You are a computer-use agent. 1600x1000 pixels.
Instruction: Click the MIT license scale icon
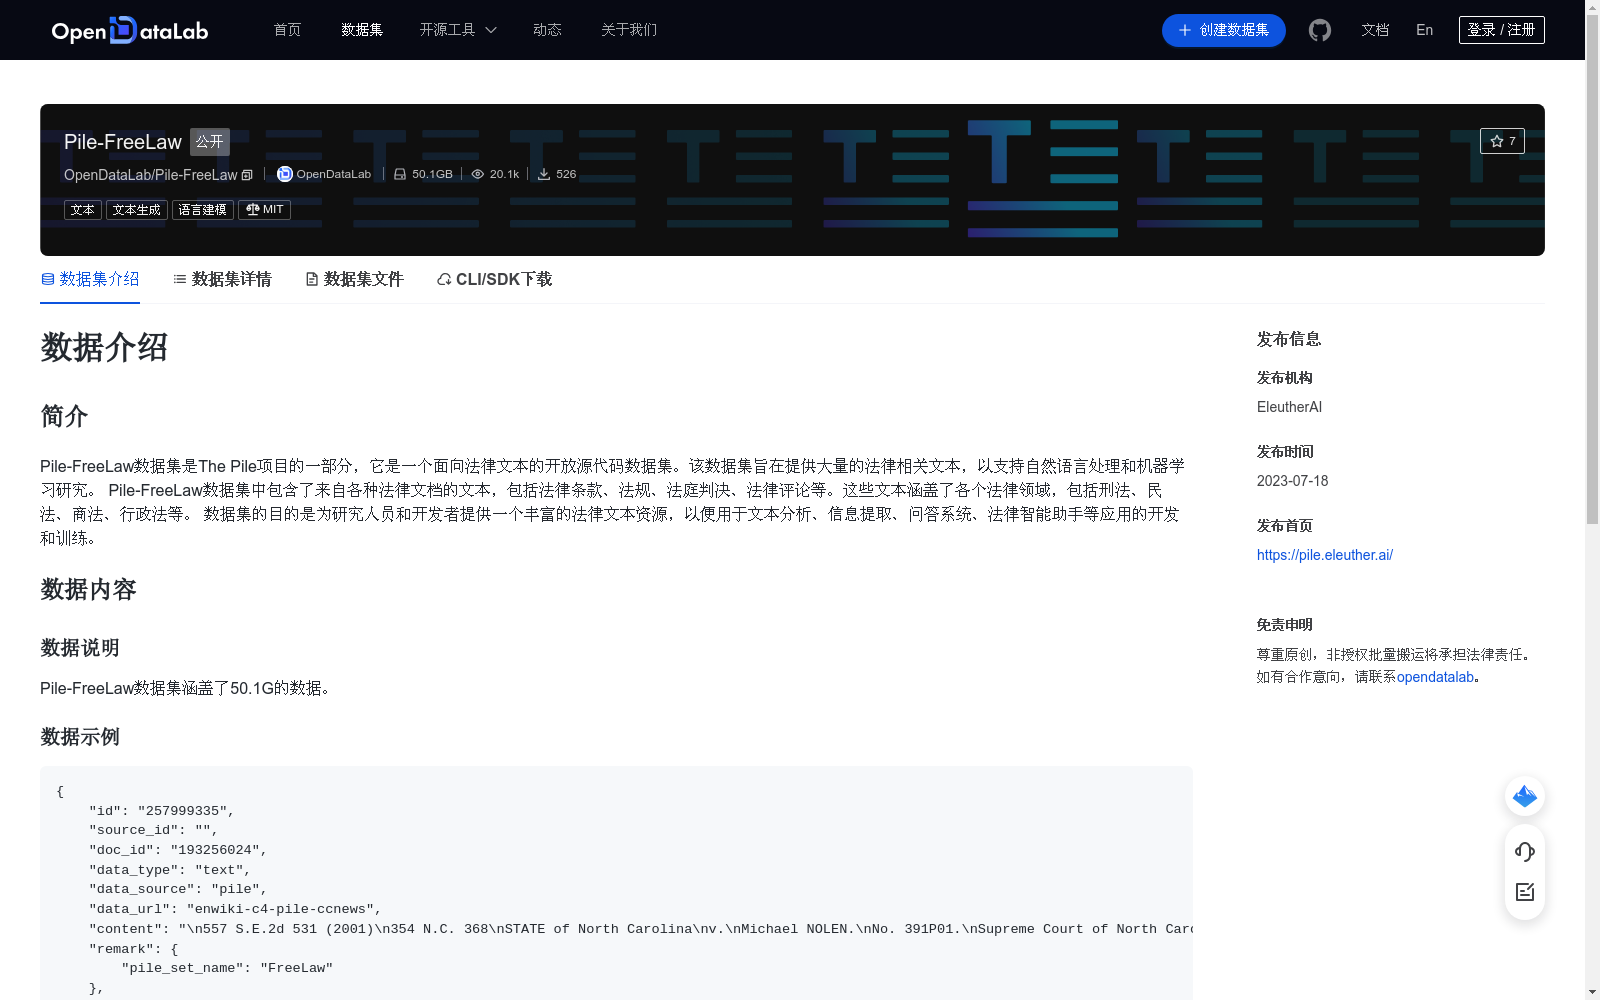(x=253, y=209)
